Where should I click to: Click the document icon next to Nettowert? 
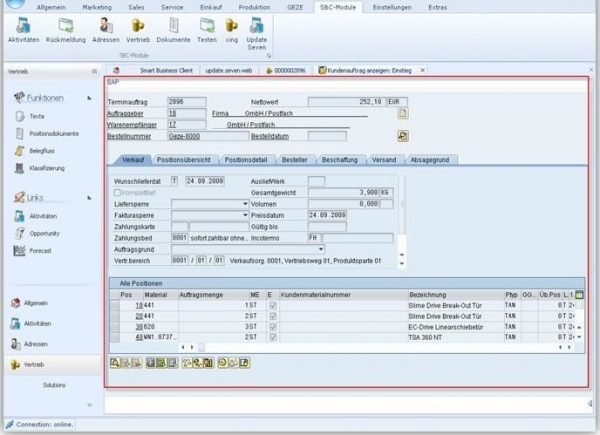[403, 113]
